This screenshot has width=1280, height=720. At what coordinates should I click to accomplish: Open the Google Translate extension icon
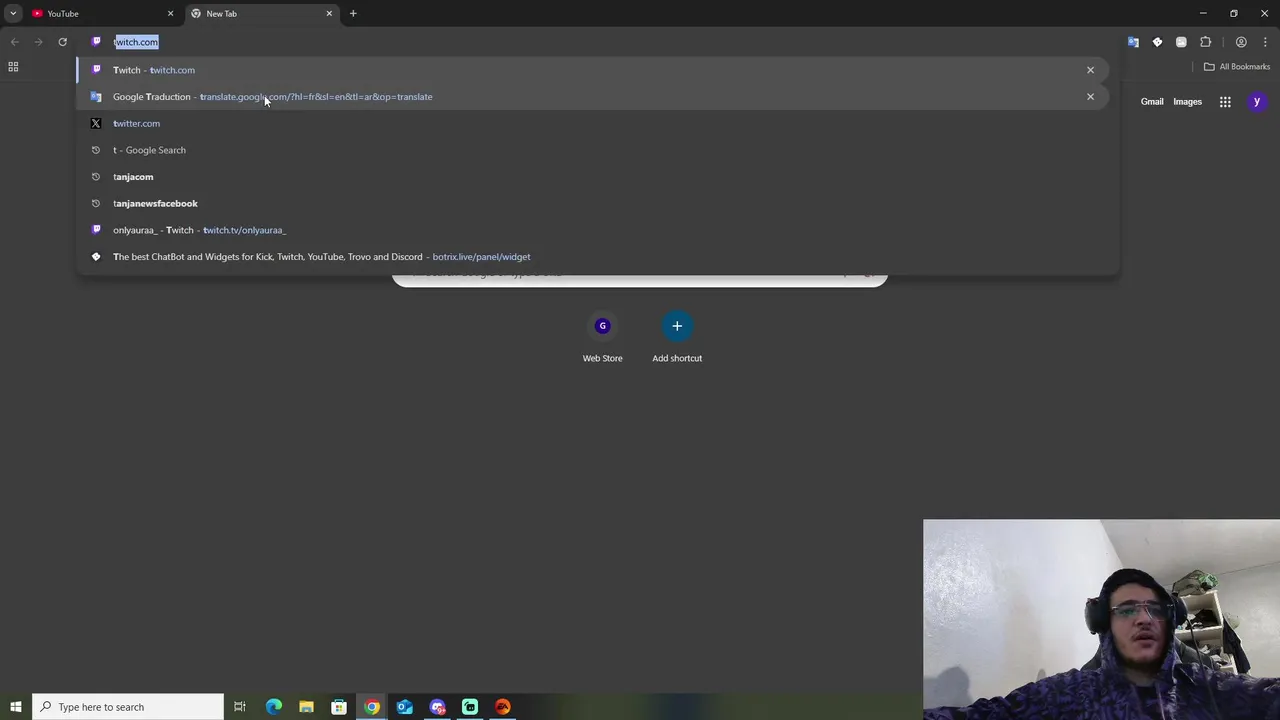[x=1133, y=42]
